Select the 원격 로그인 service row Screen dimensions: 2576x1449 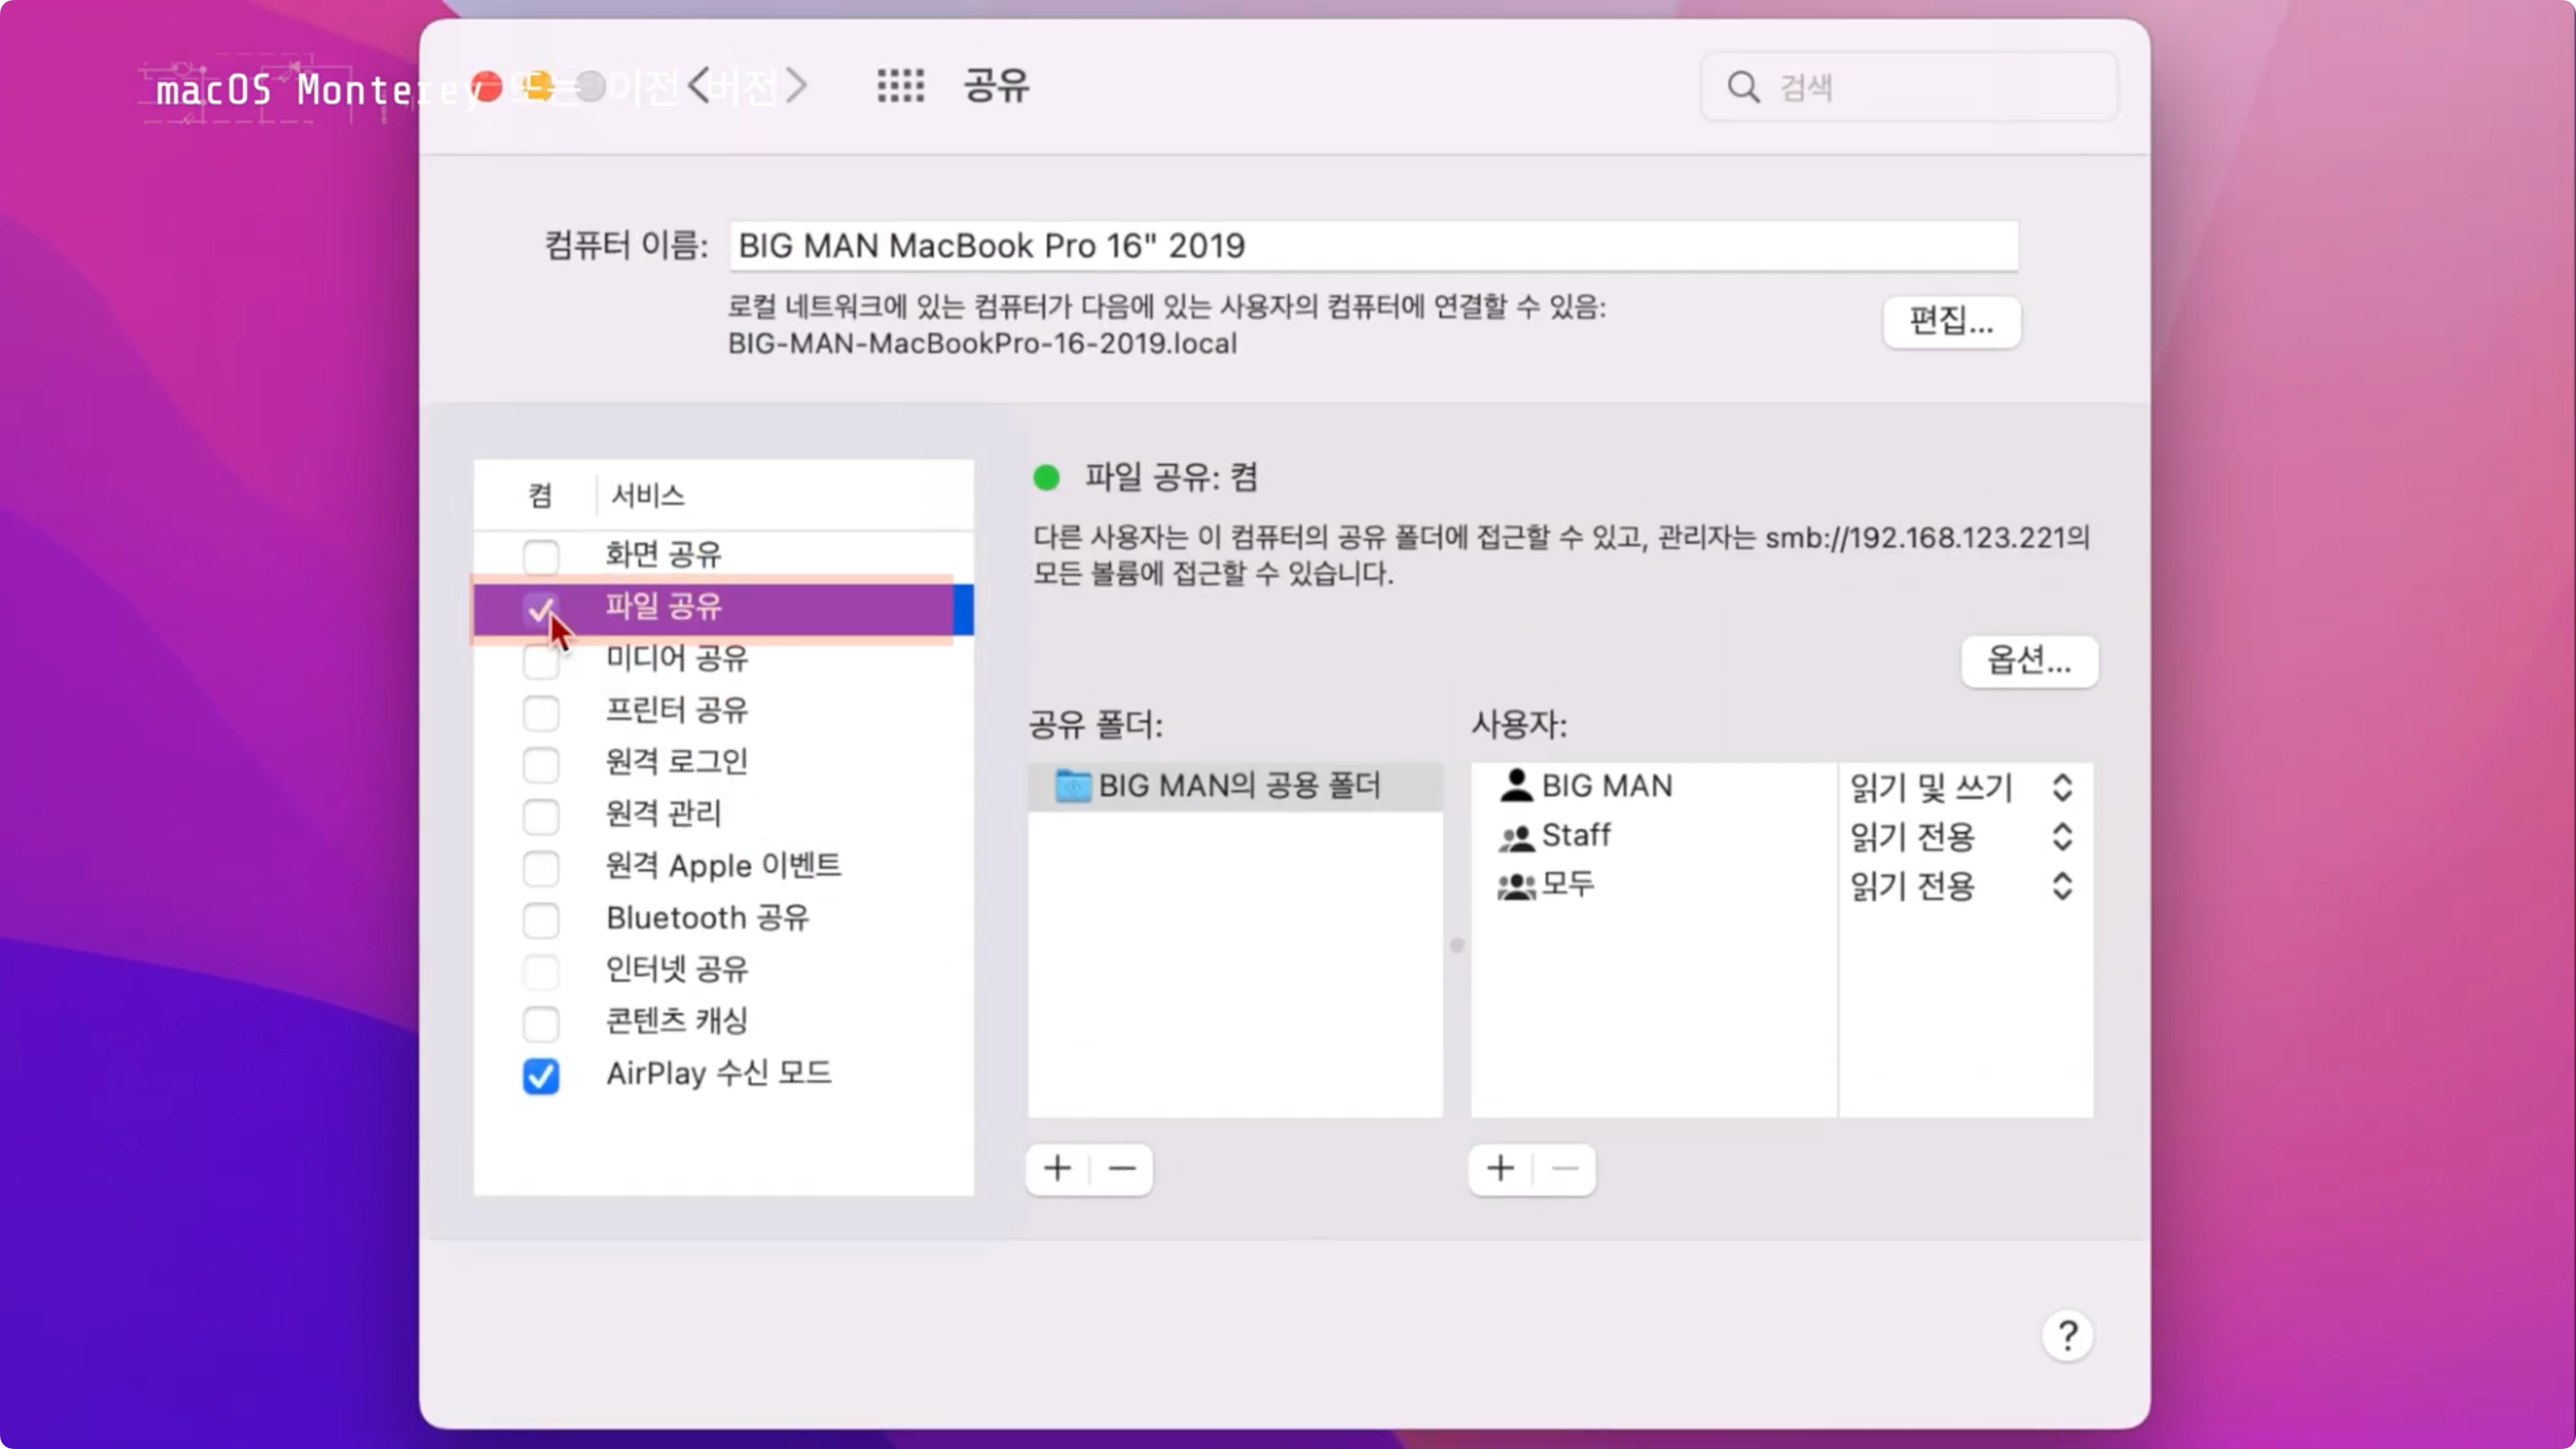[x=676, y=762]
